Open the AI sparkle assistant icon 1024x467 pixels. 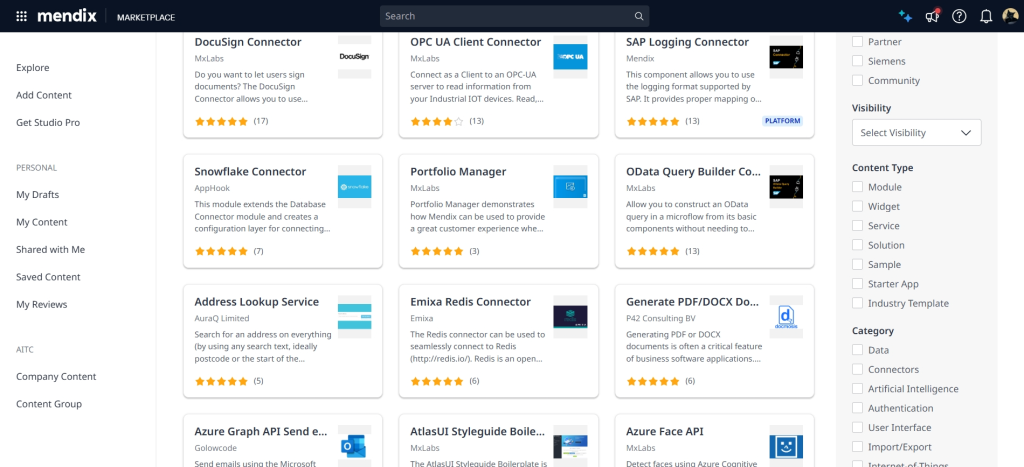click(x=904, y=16)
